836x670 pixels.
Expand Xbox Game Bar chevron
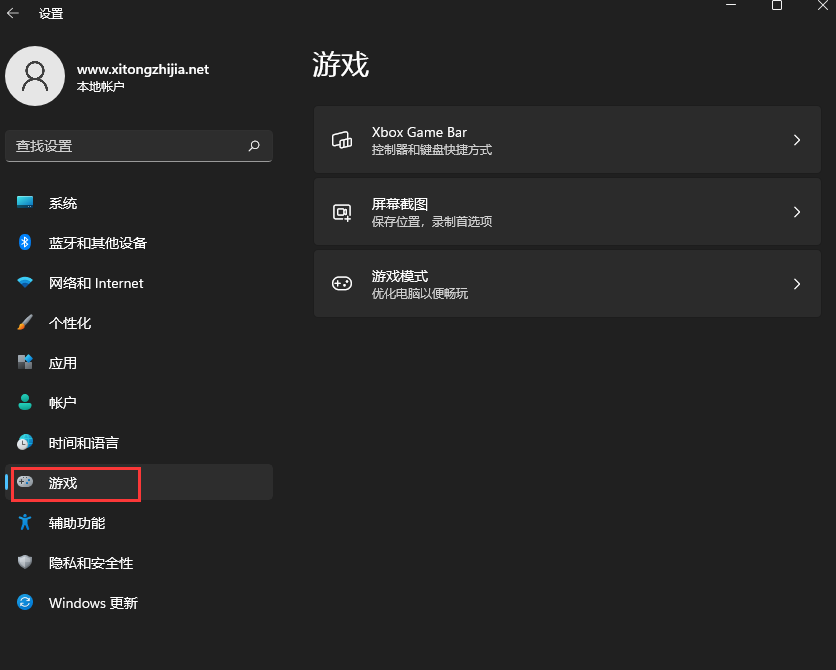[797, 140]
